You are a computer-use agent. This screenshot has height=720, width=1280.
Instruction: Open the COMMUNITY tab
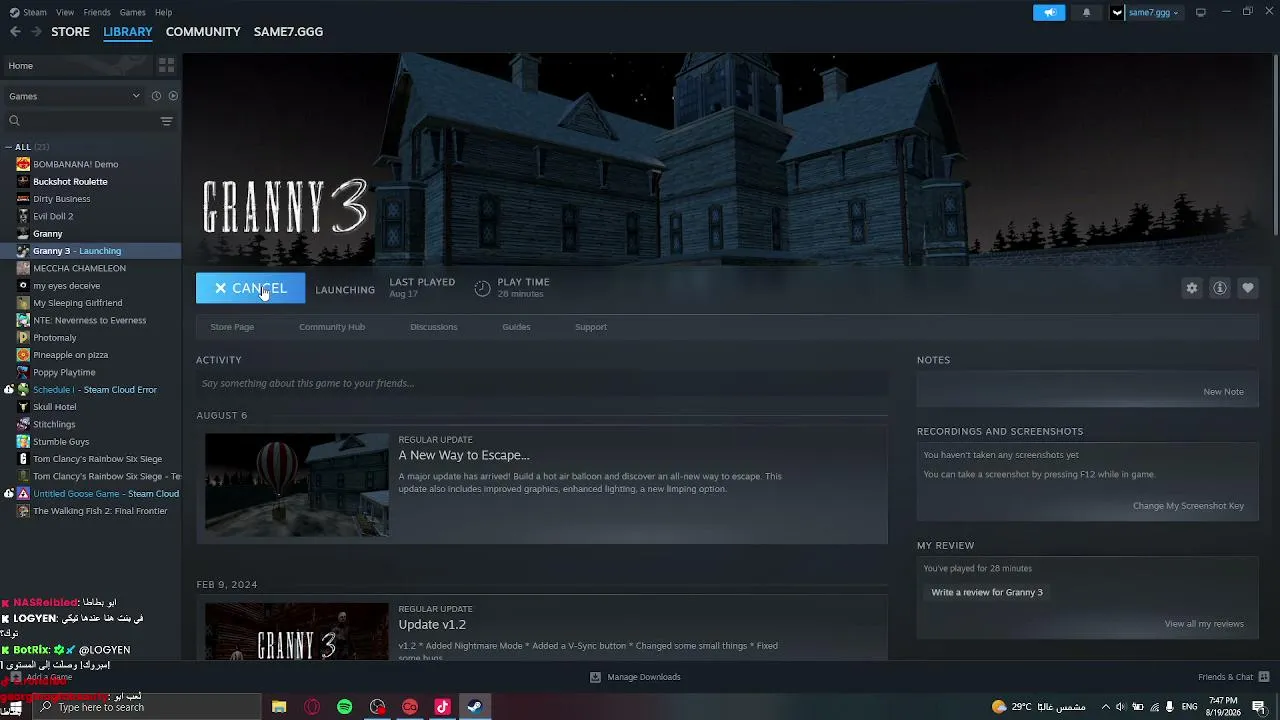[203, 32]
